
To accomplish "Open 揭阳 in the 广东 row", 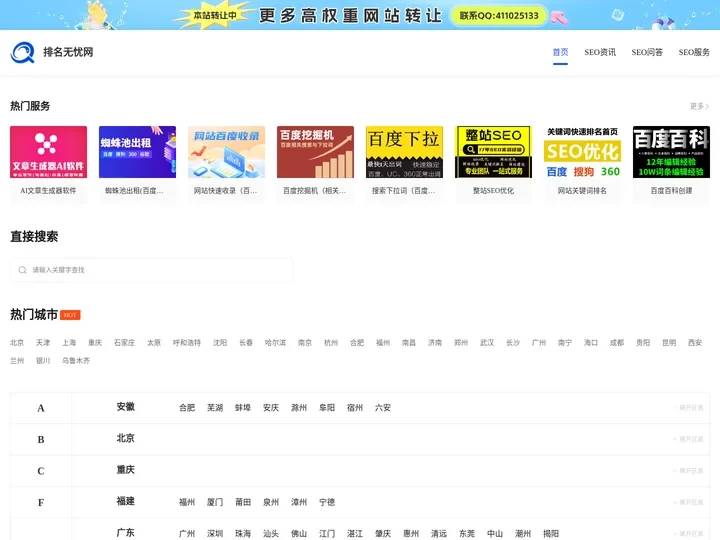I will (551, 534).
